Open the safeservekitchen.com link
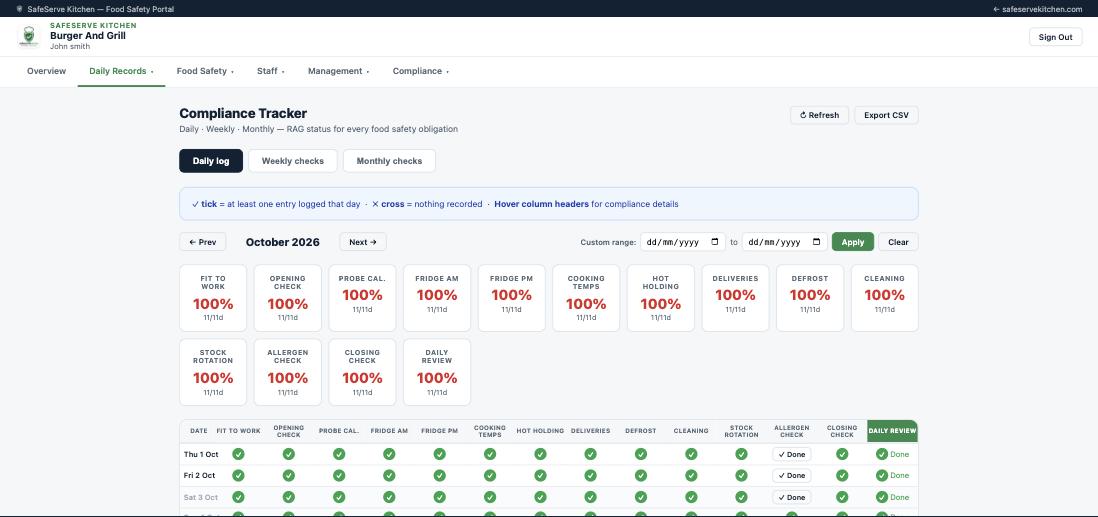 coord(1038,9)
